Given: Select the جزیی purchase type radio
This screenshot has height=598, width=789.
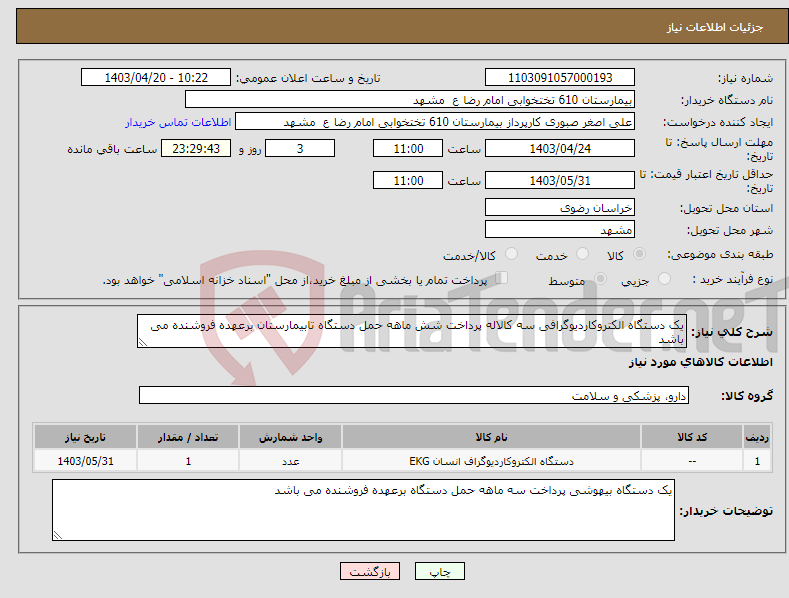Looking at the screenshot, I should pyautogui.click(x=664, y=278).
